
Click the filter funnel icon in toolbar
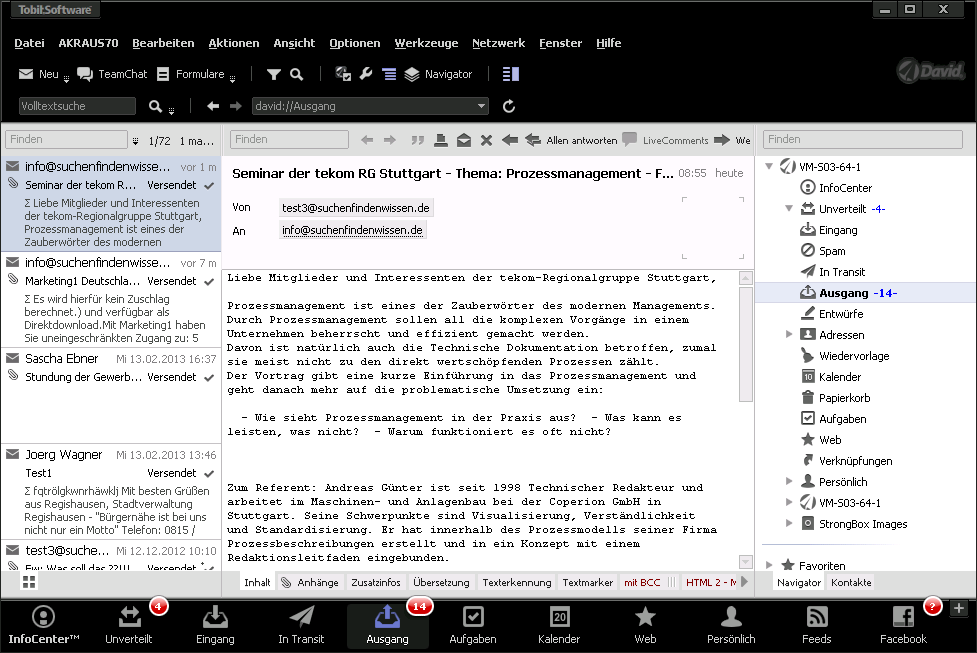pyautogui.click(x=273, y=74)
